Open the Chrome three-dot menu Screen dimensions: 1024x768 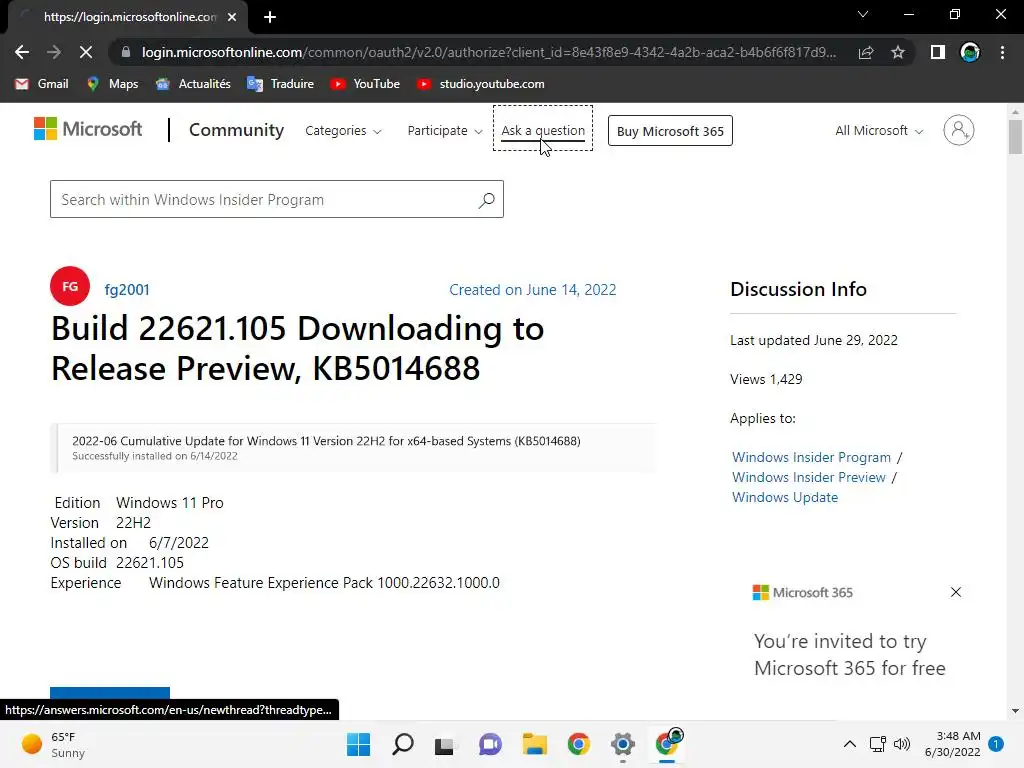click(x=1002, y=52)
